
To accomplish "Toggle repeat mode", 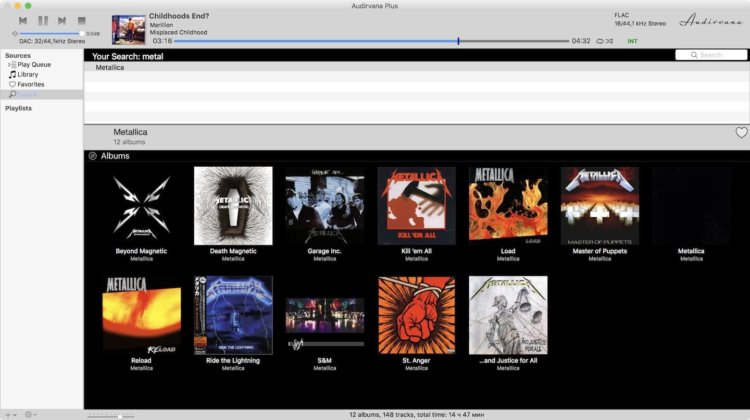I will click(x=600, y=41).
